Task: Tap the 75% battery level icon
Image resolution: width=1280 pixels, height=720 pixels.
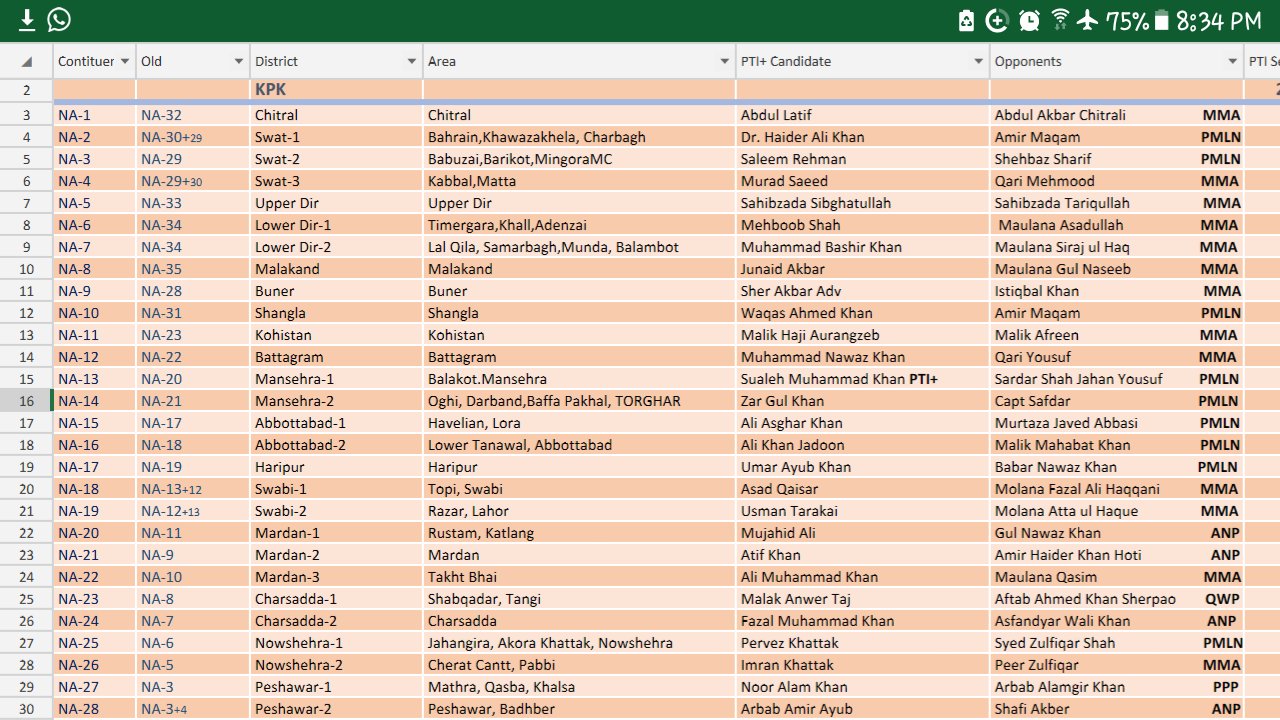Action: [1161, 21]
